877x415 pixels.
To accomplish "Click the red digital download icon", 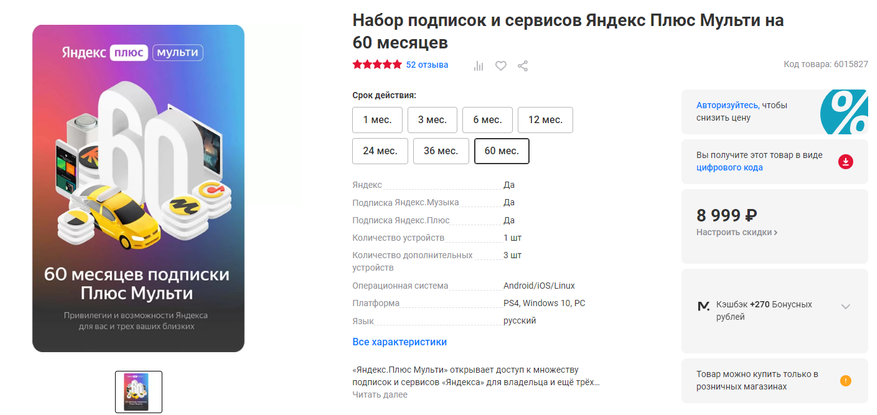I will (x=845, y=162).
